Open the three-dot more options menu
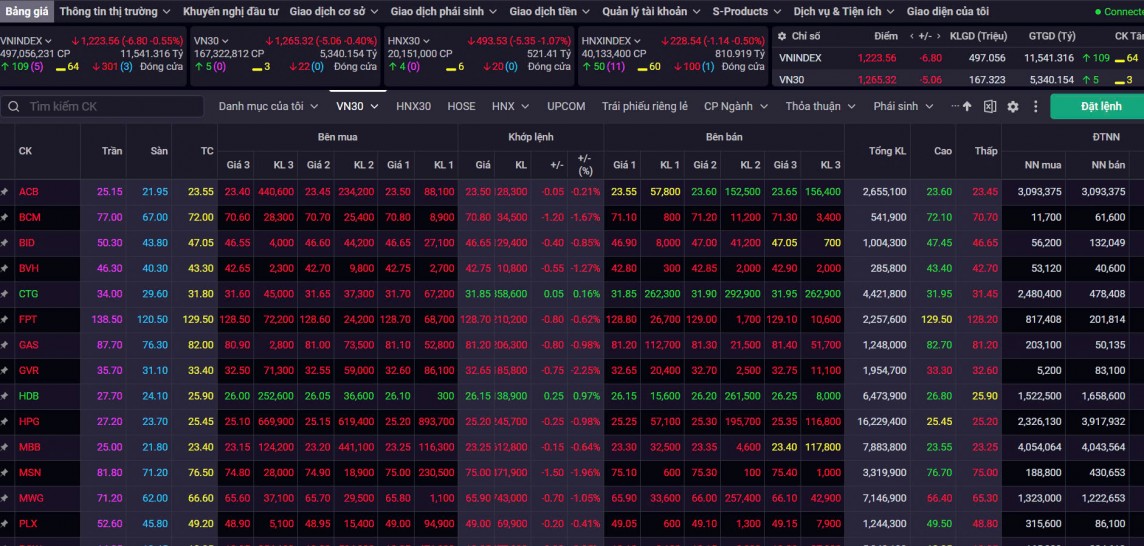The width and height of the screenshot is (1144, 546). pos(1034,106)
